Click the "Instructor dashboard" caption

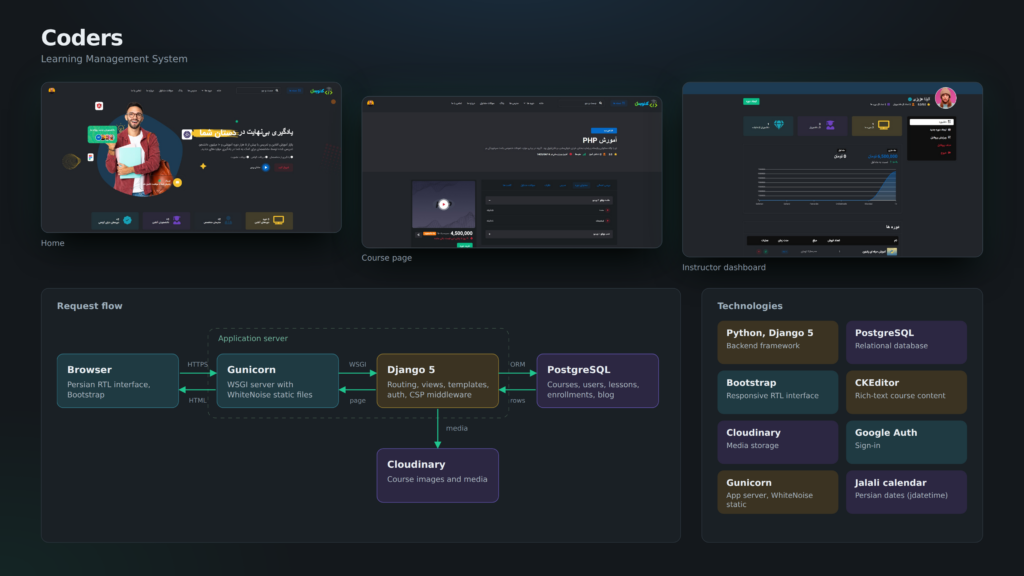724,267
